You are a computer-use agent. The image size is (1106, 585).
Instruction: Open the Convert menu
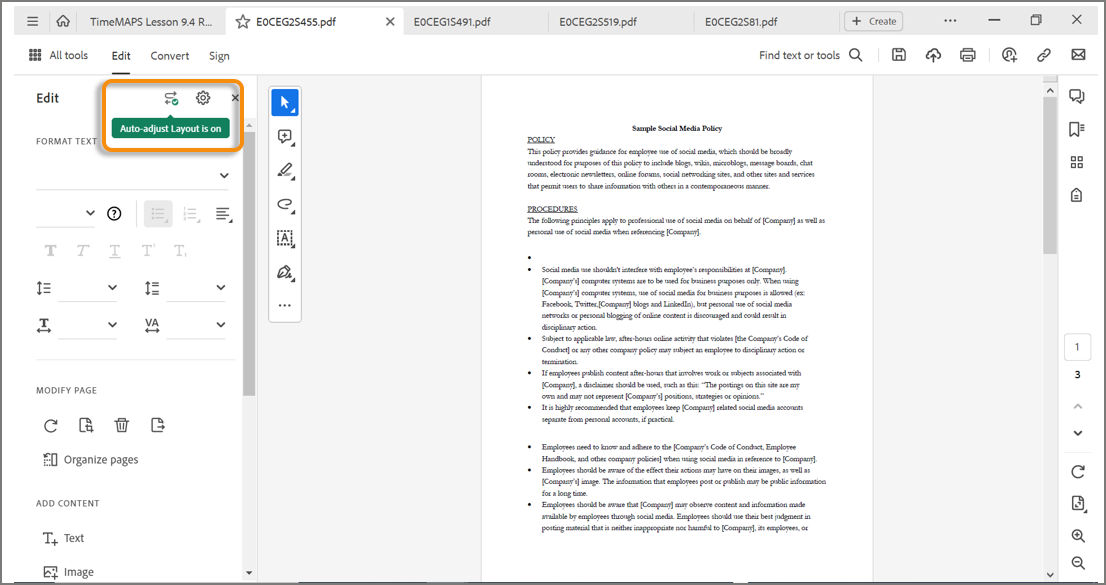tap(169, 56)
